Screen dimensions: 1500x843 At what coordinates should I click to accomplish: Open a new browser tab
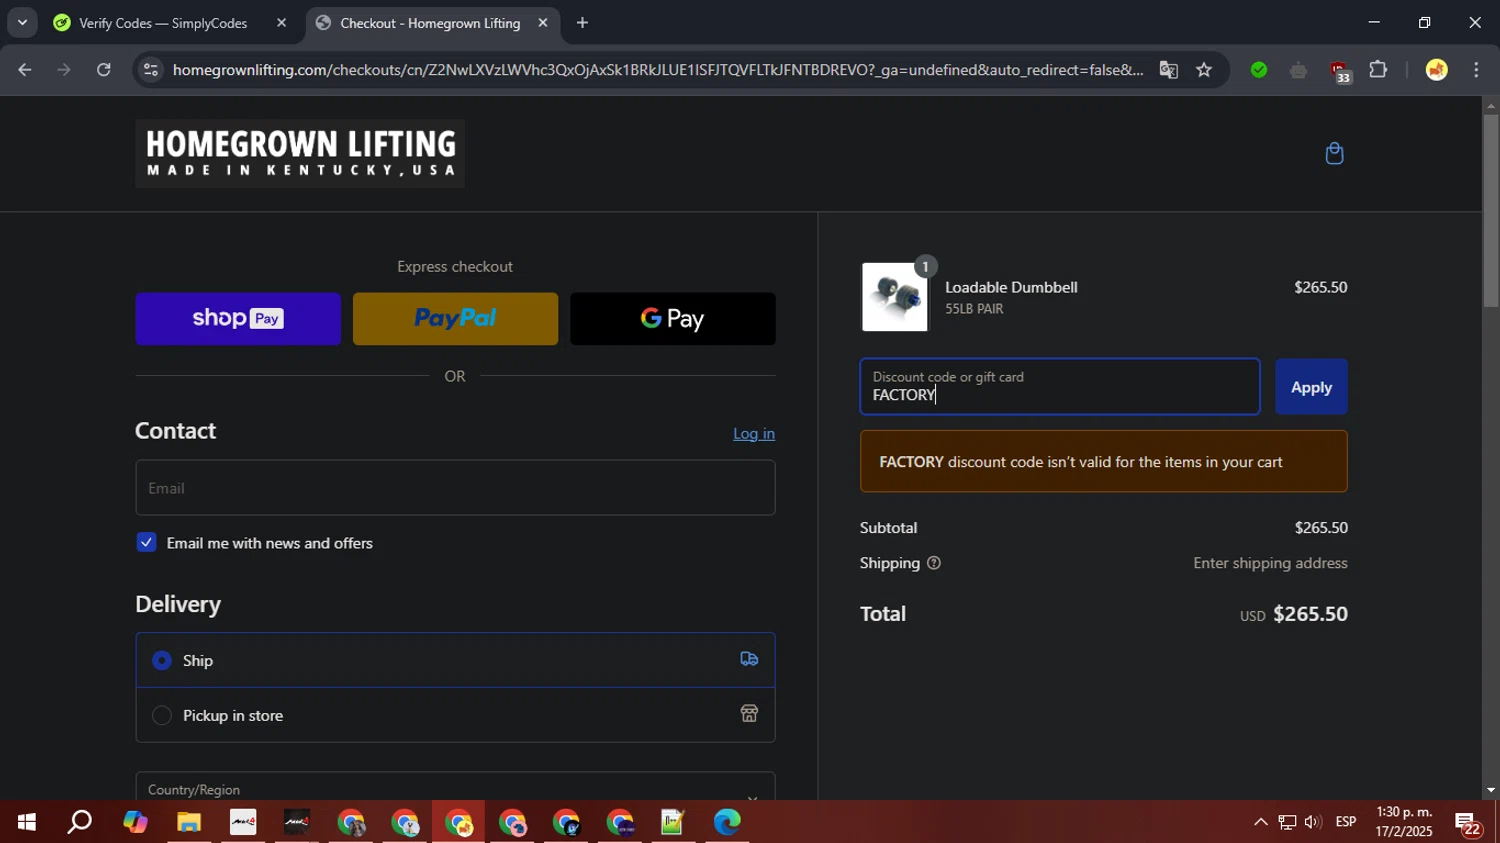coord(582,23)
